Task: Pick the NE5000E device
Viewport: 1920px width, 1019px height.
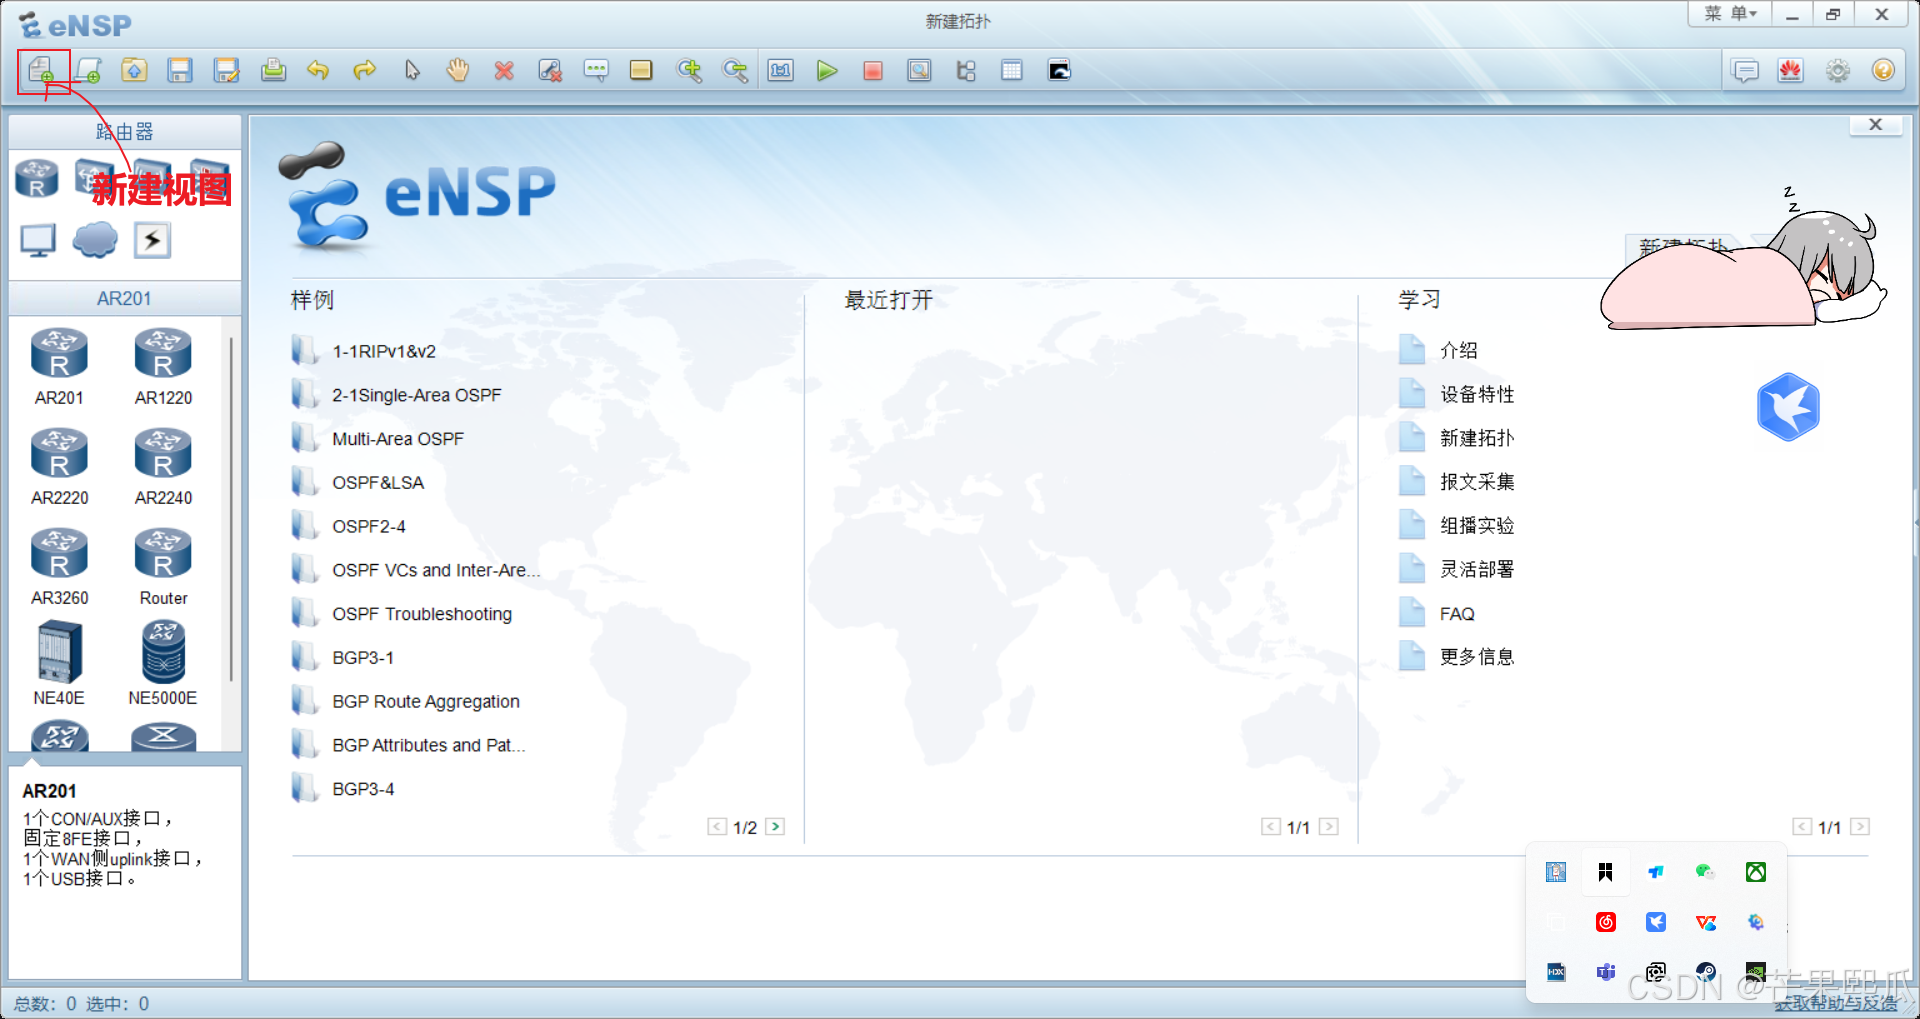Action: click(x=163, y=664)
